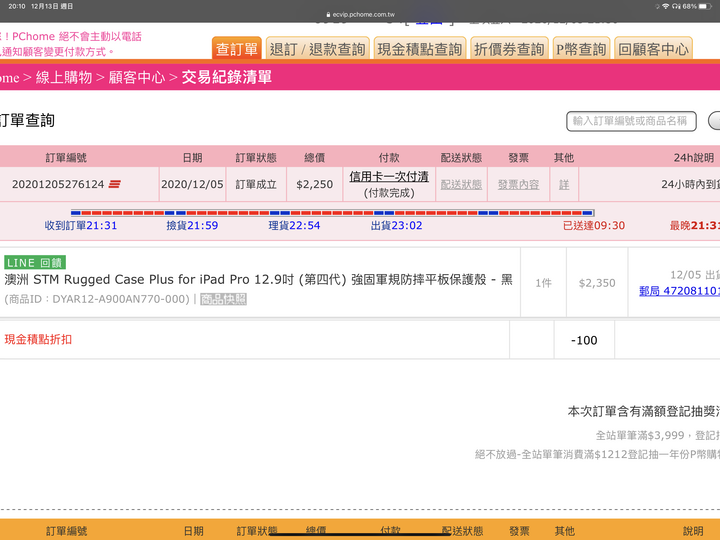Open the 配送狀態 link in the order row

(461, 185)
